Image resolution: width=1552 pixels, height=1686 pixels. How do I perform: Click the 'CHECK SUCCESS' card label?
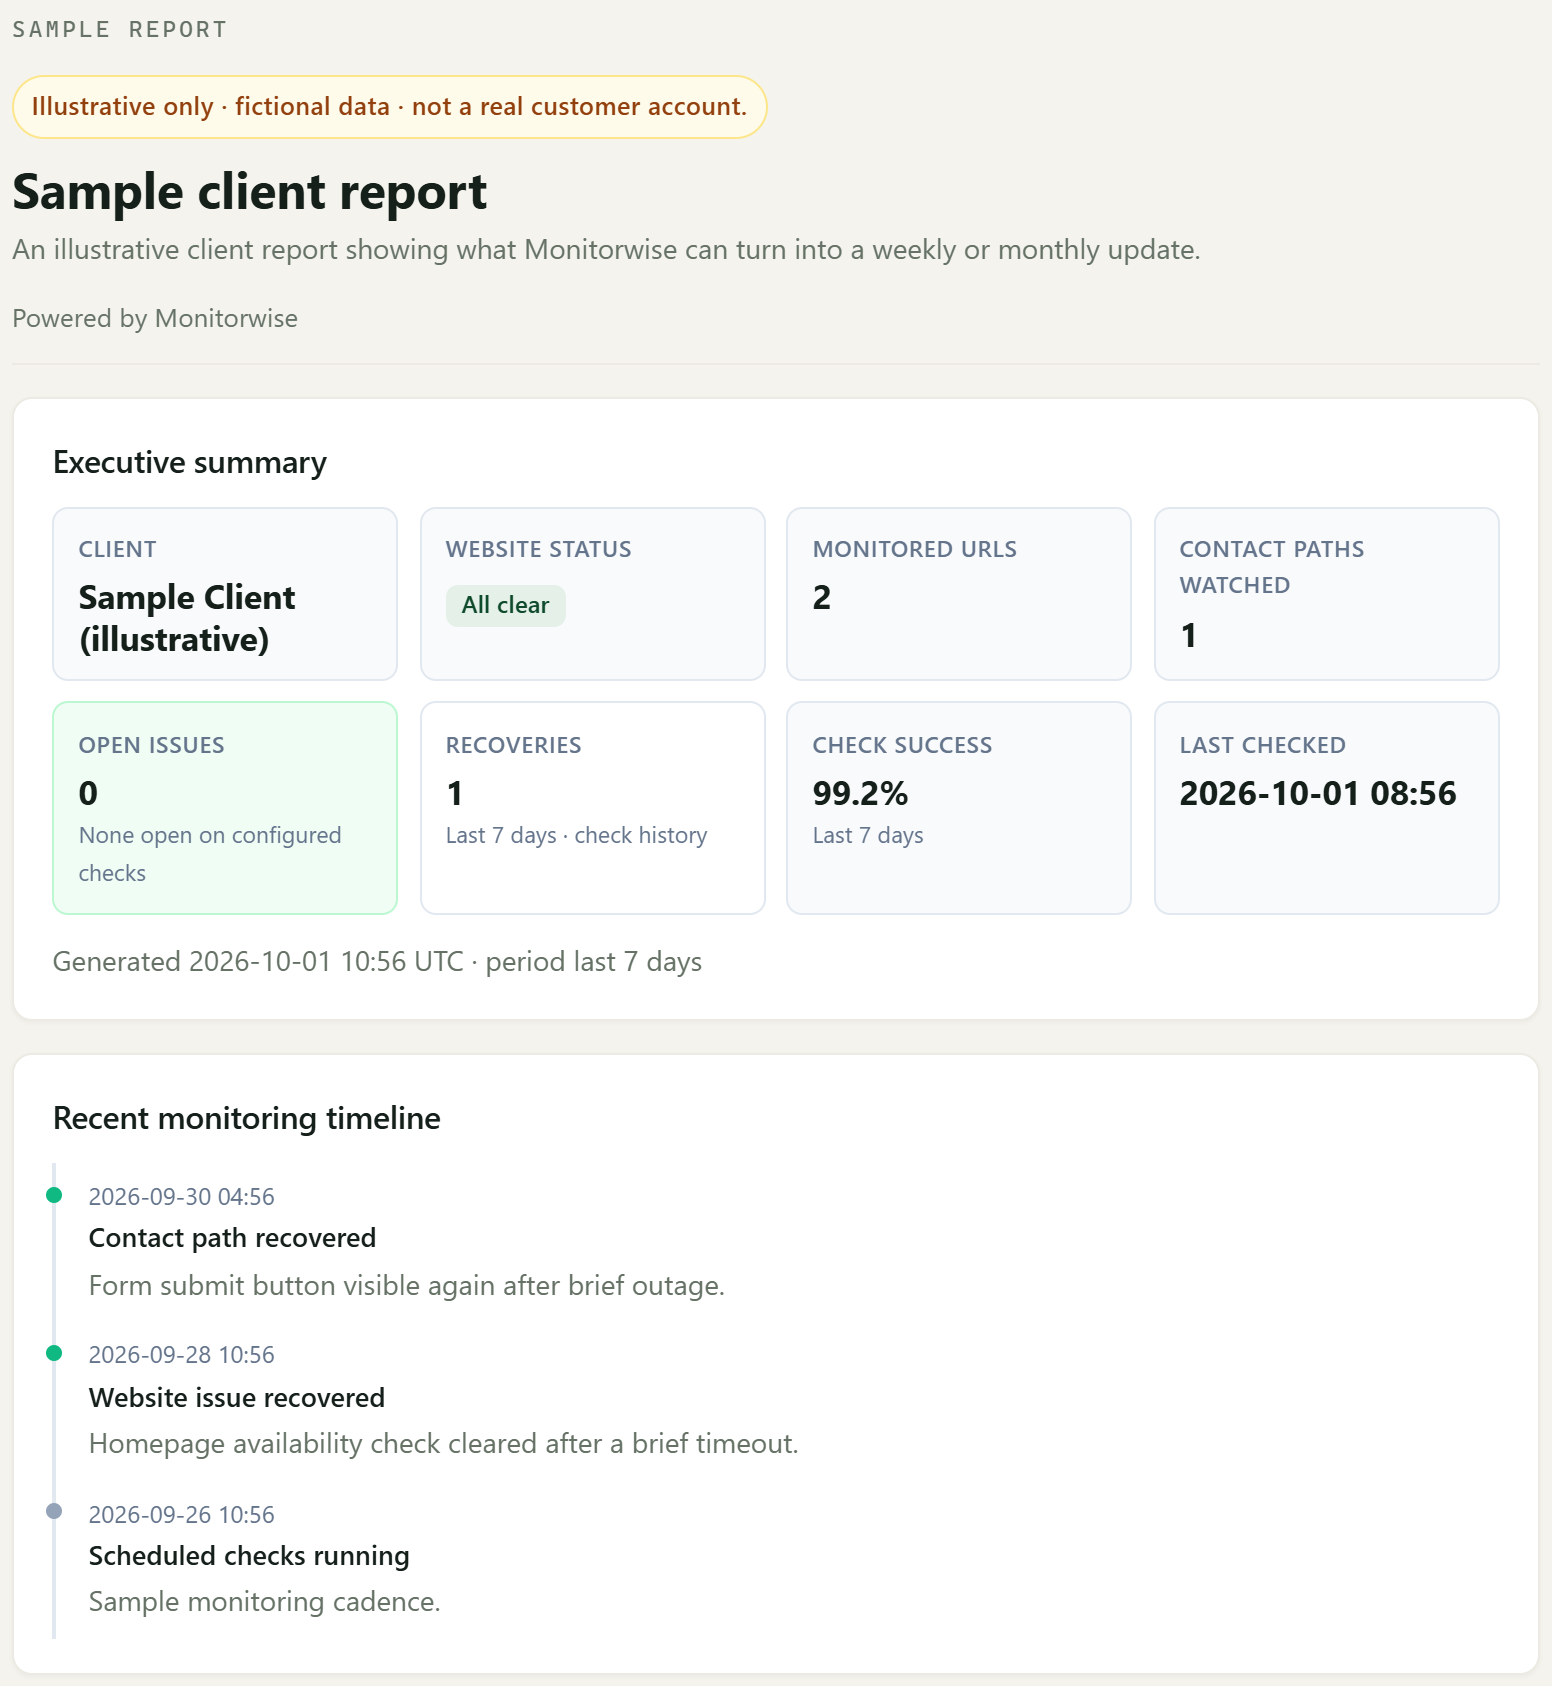tap(902, 745)
